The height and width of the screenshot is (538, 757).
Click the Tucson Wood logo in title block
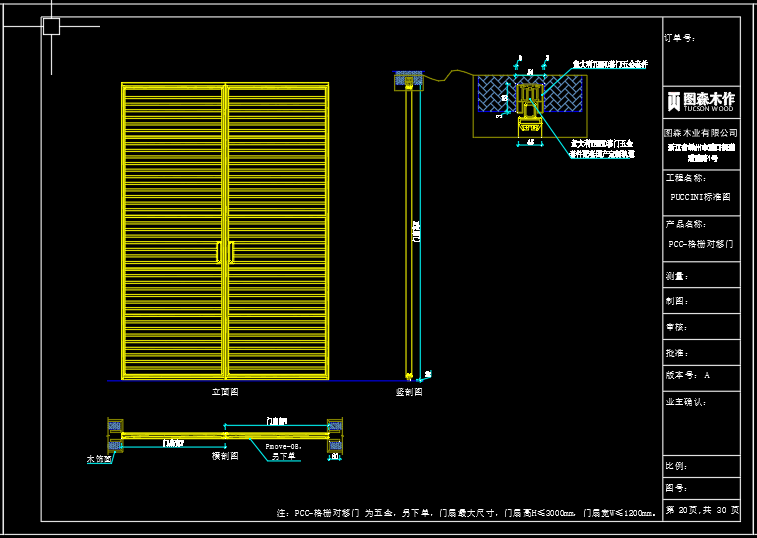[701, 100]
